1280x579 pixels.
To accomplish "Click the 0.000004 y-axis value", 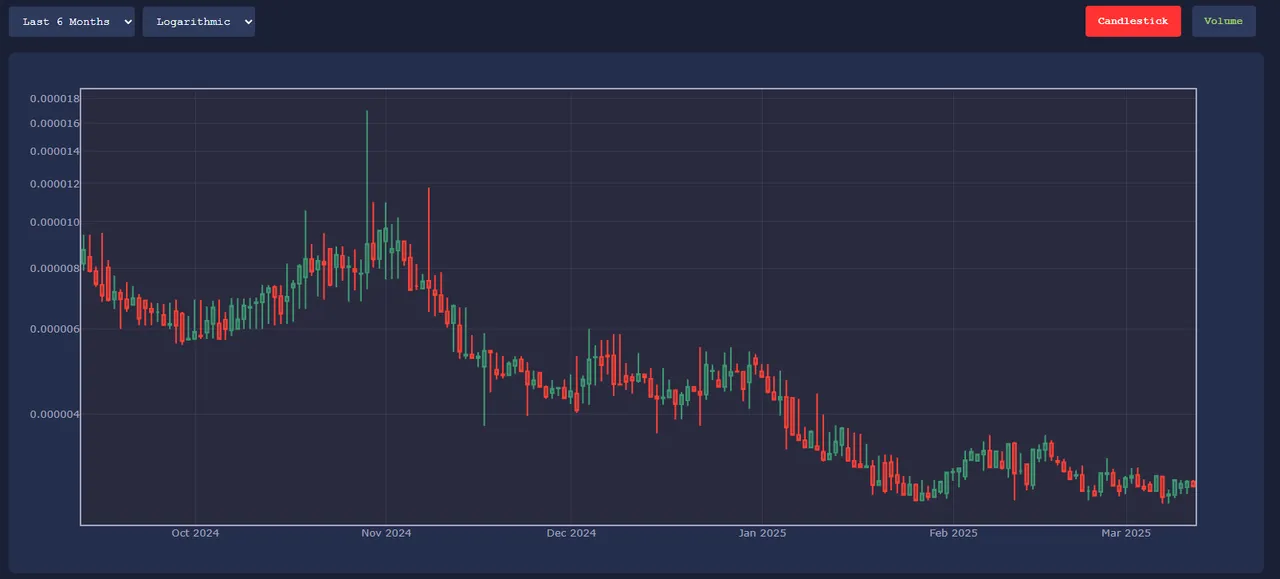I will (54, 414).
